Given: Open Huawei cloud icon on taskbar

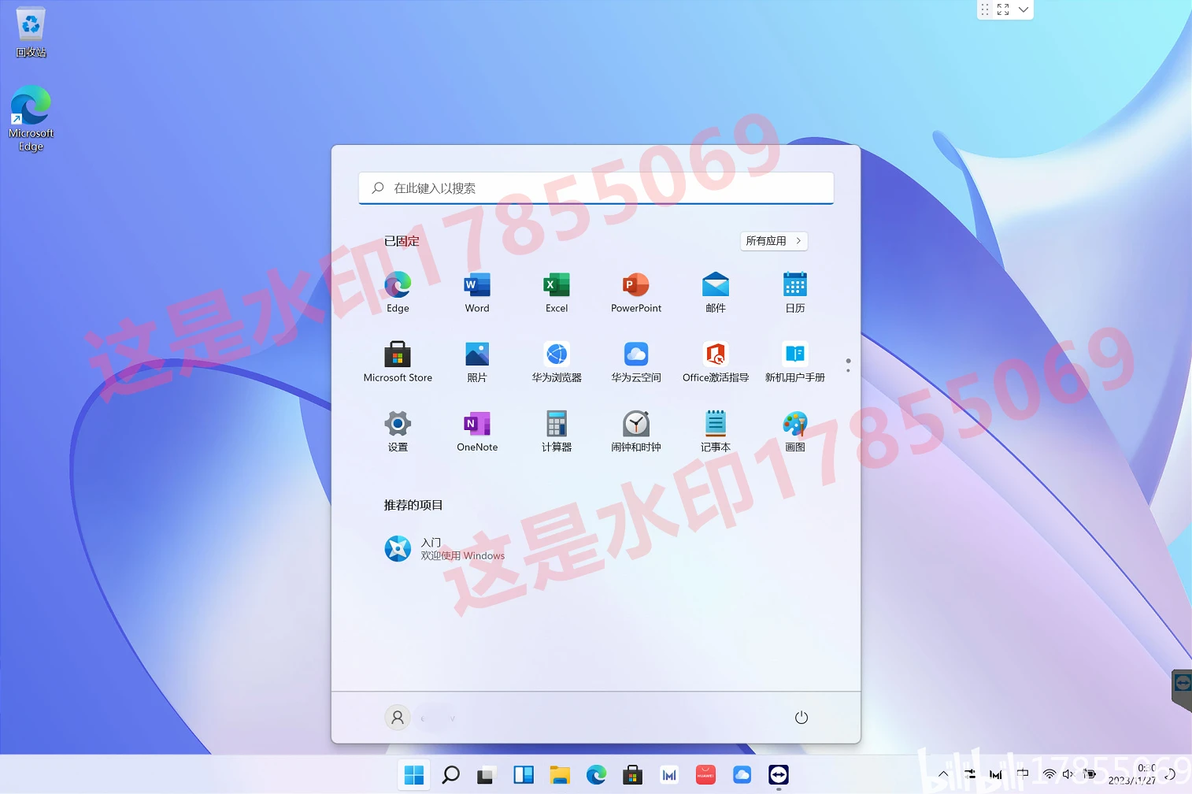Looking at the screenshot, I should [742, 775].
